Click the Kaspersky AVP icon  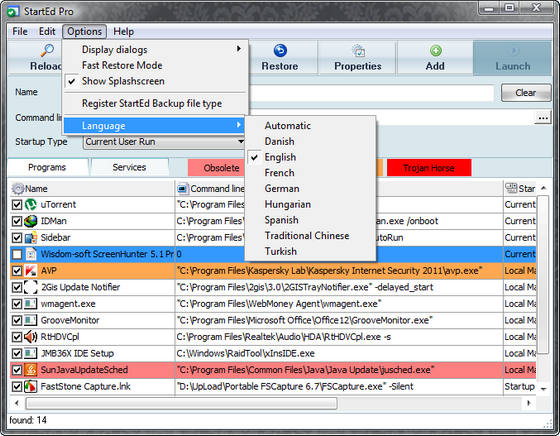(x=31, y=271)
